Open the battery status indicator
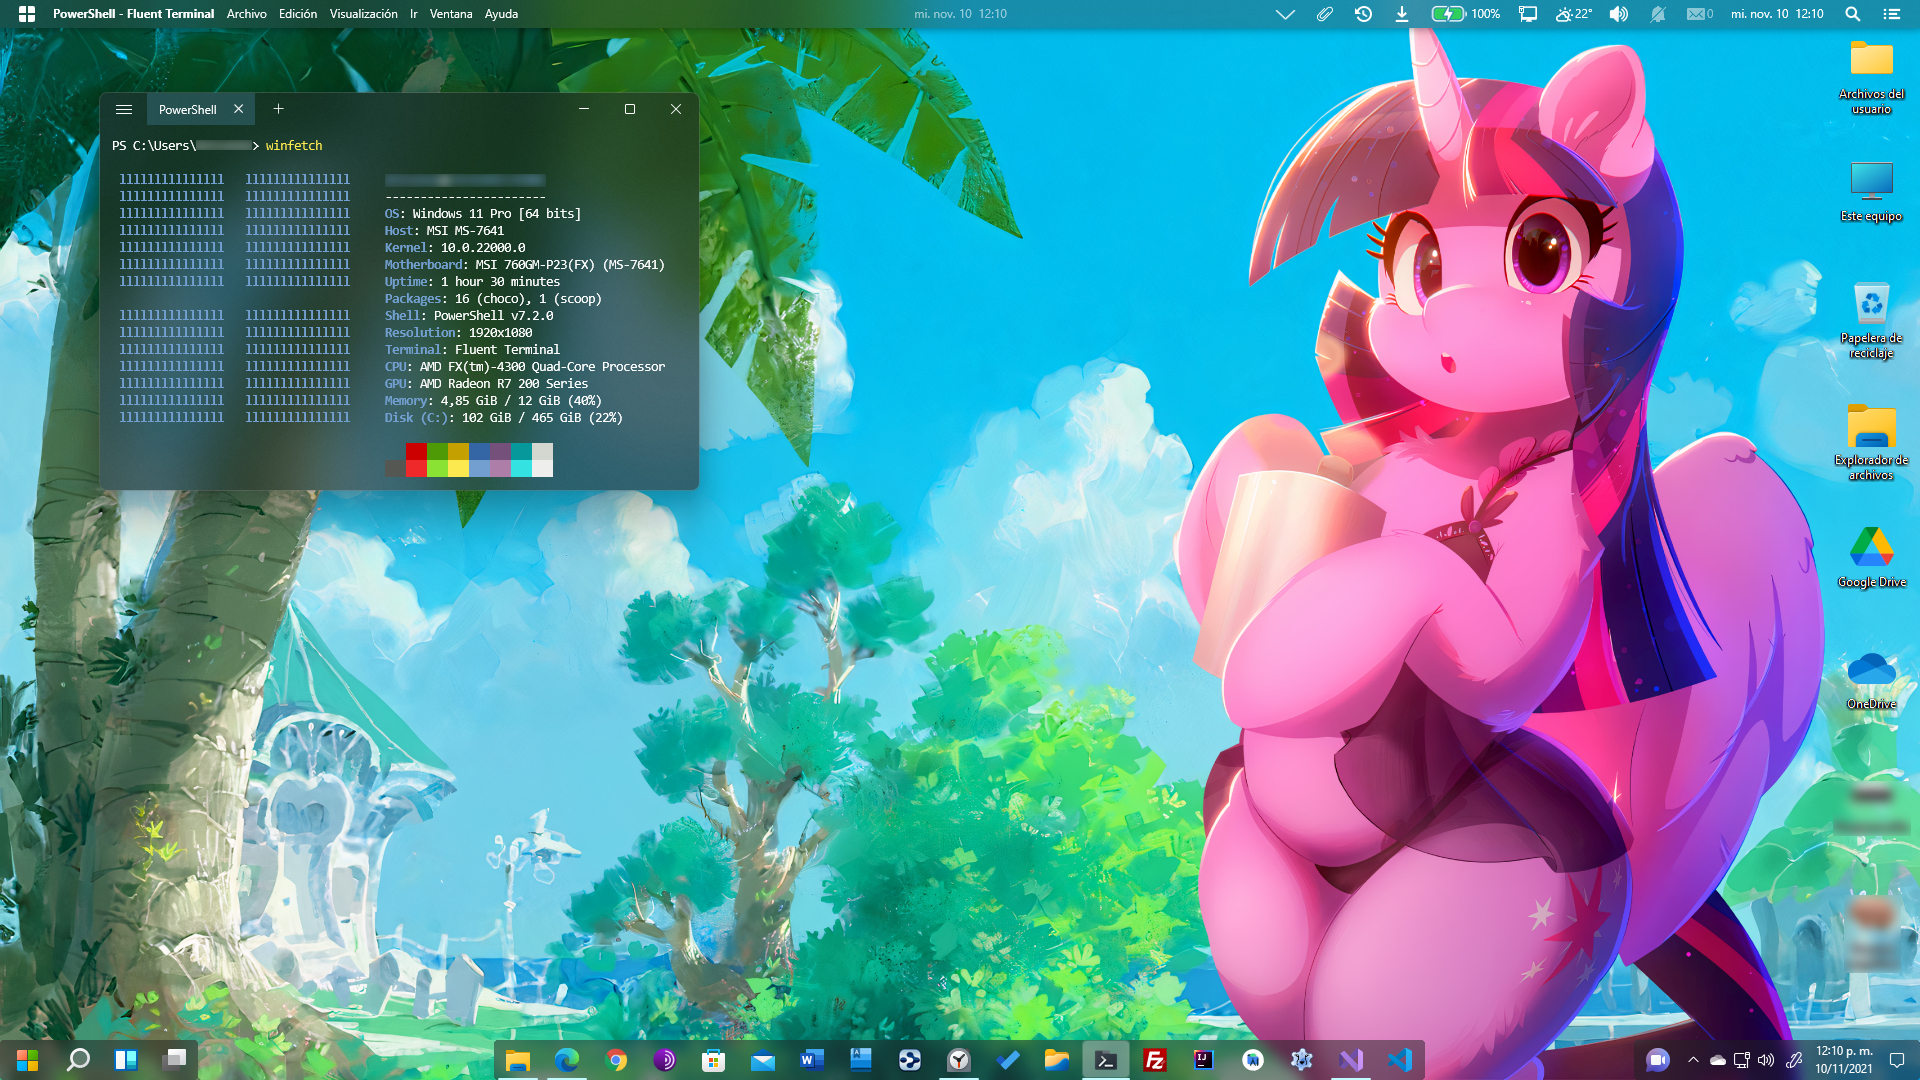 [1465, 14]
